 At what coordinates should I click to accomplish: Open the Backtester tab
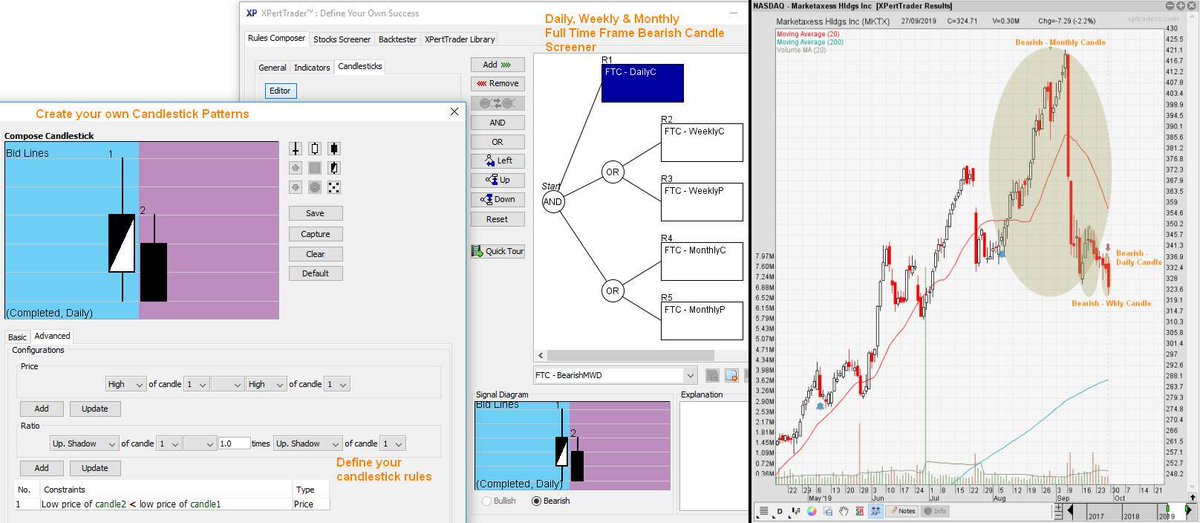click(x=397, y=39)
